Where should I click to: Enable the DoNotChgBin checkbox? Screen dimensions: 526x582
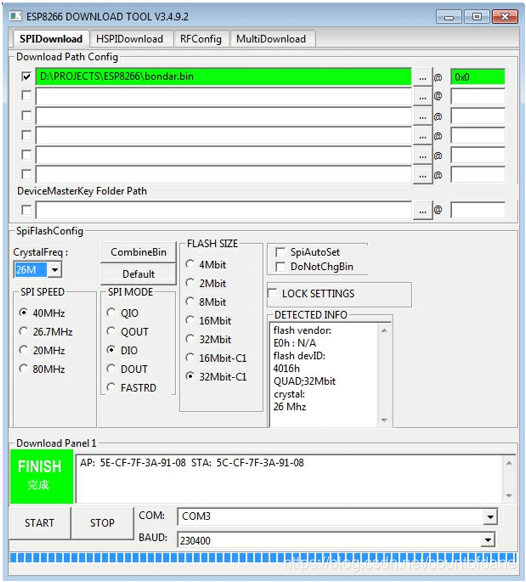pyautogui.click(x=280, y=267)
